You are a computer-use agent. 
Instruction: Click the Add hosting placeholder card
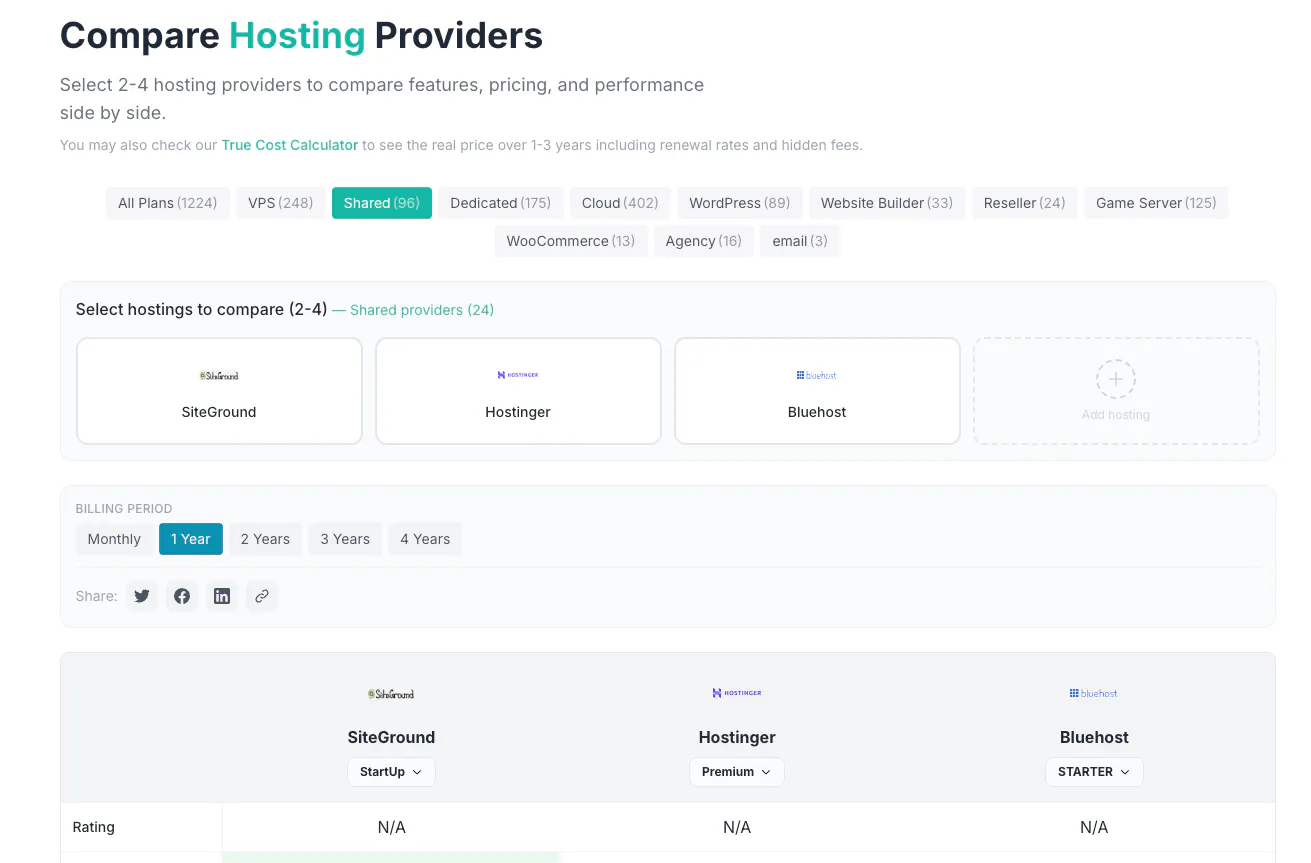click(x=1116, y=391)
